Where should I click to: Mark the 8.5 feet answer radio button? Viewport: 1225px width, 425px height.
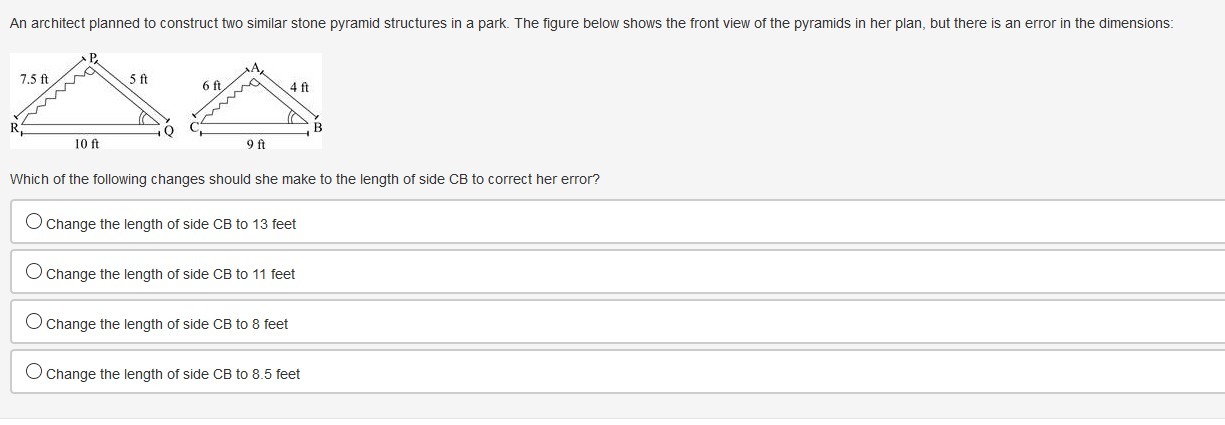click(35, 373)
